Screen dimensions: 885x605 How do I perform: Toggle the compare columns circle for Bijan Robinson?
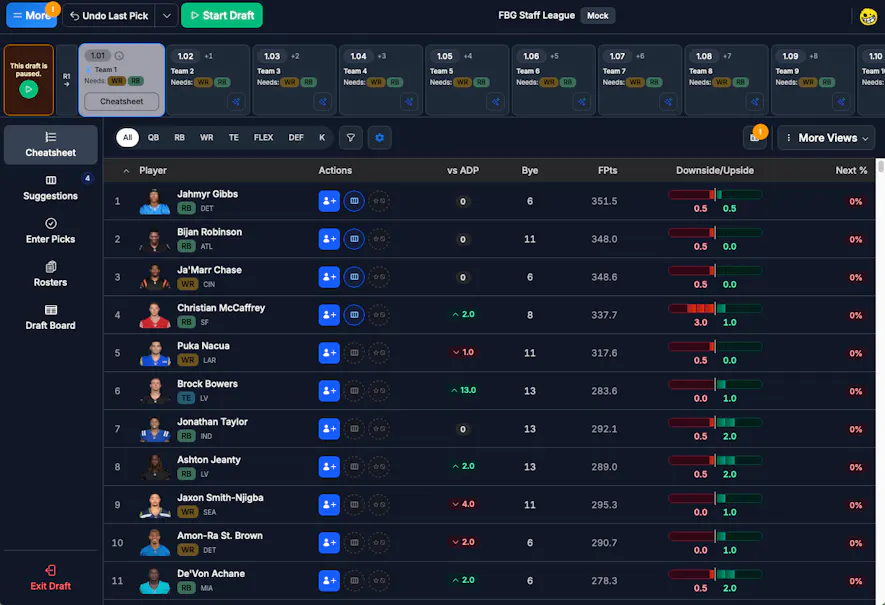pos(354,239)
